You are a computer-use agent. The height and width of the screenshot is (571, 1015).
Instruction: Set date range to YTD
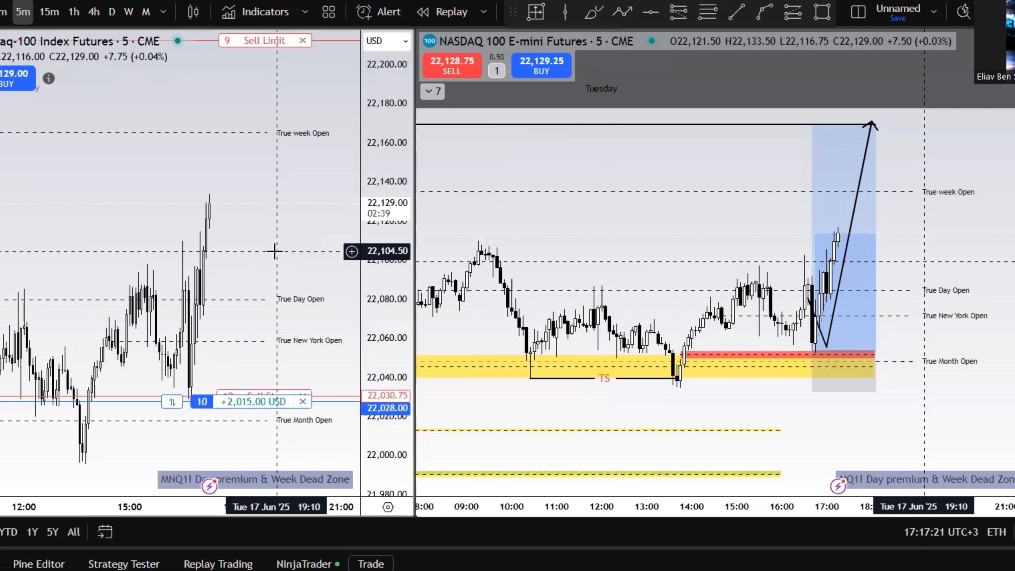pyautogui.click(x=8, y=532)
